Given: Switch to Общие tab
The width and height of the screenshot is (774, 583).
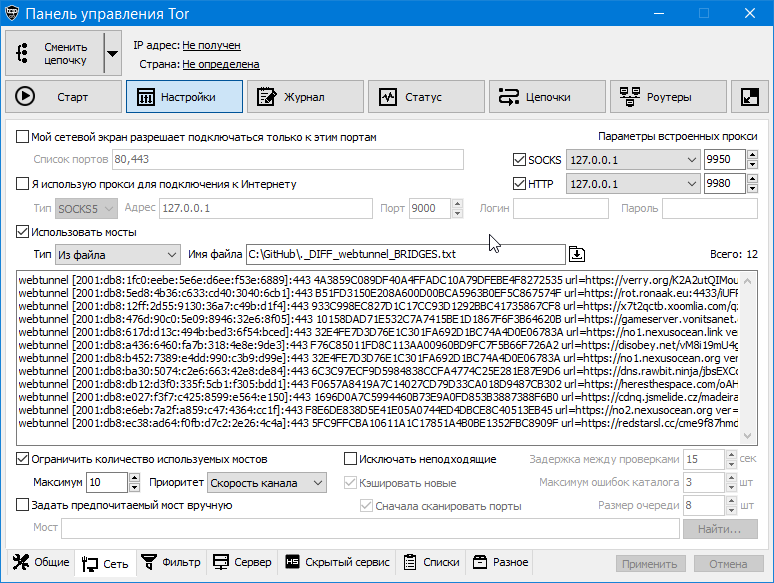Looking at the screenshot, I should point(41,562).
